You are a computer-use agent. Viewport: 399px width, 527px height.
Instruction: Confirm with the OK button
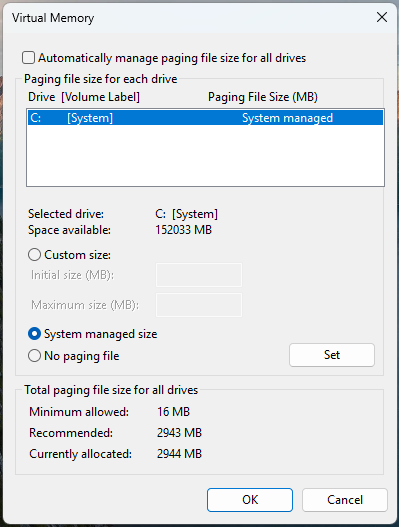250,500
